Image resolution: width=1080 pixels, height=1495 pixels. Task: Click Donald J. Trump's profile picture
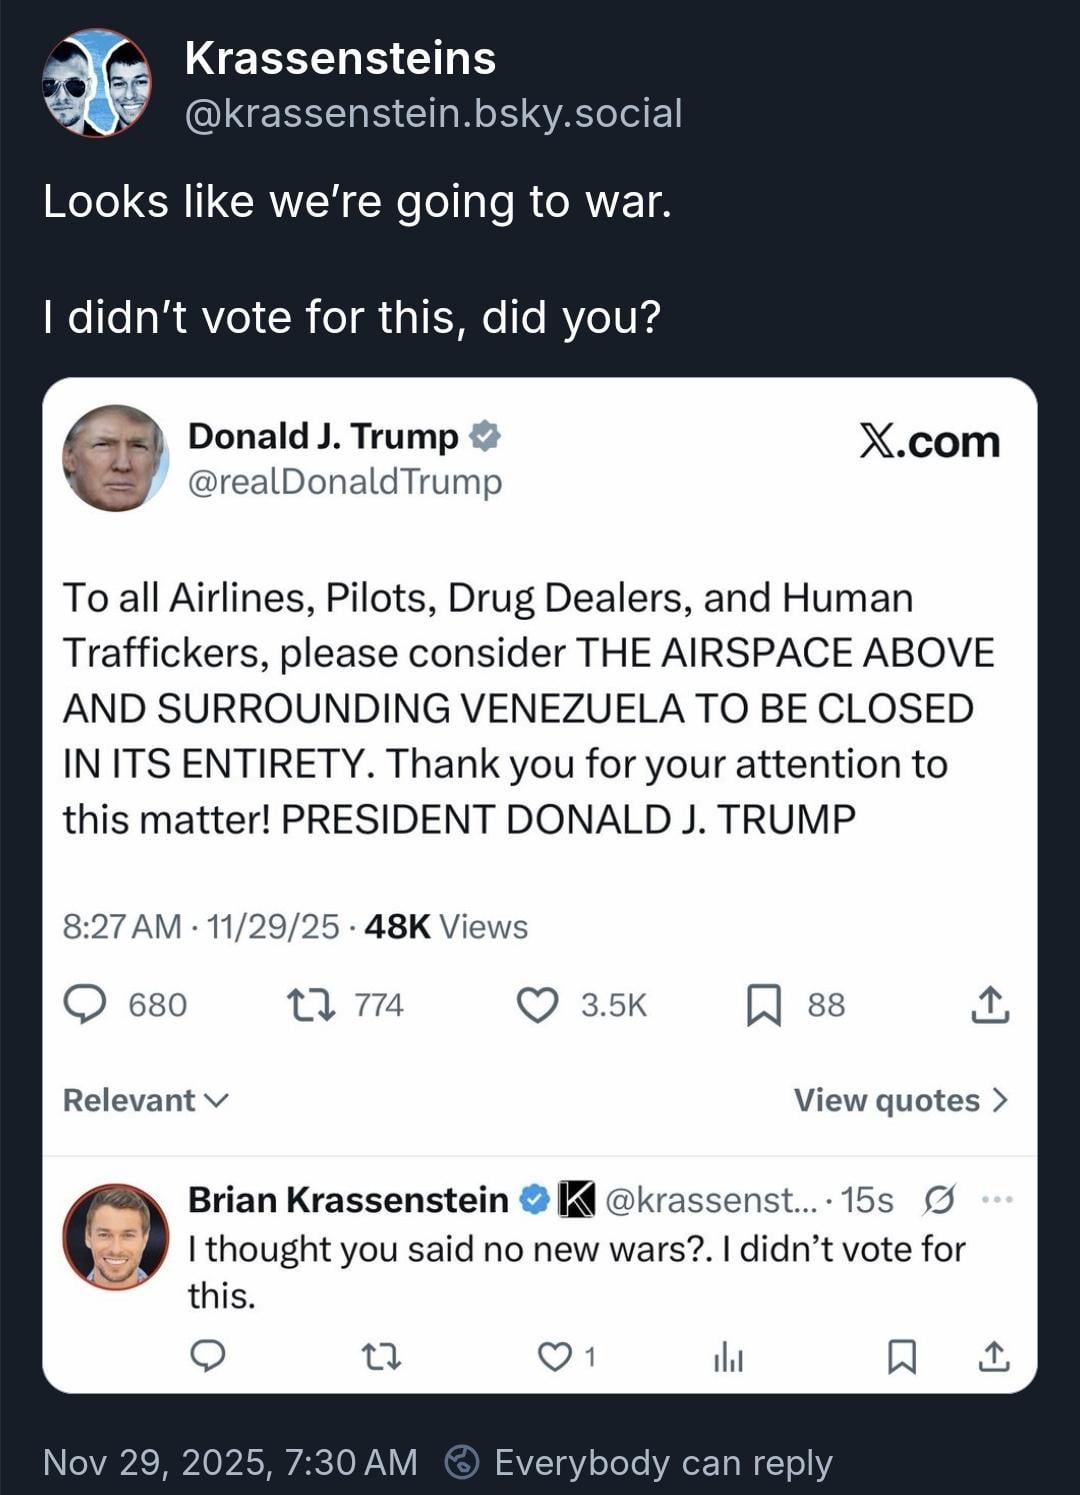click(116, 458)
